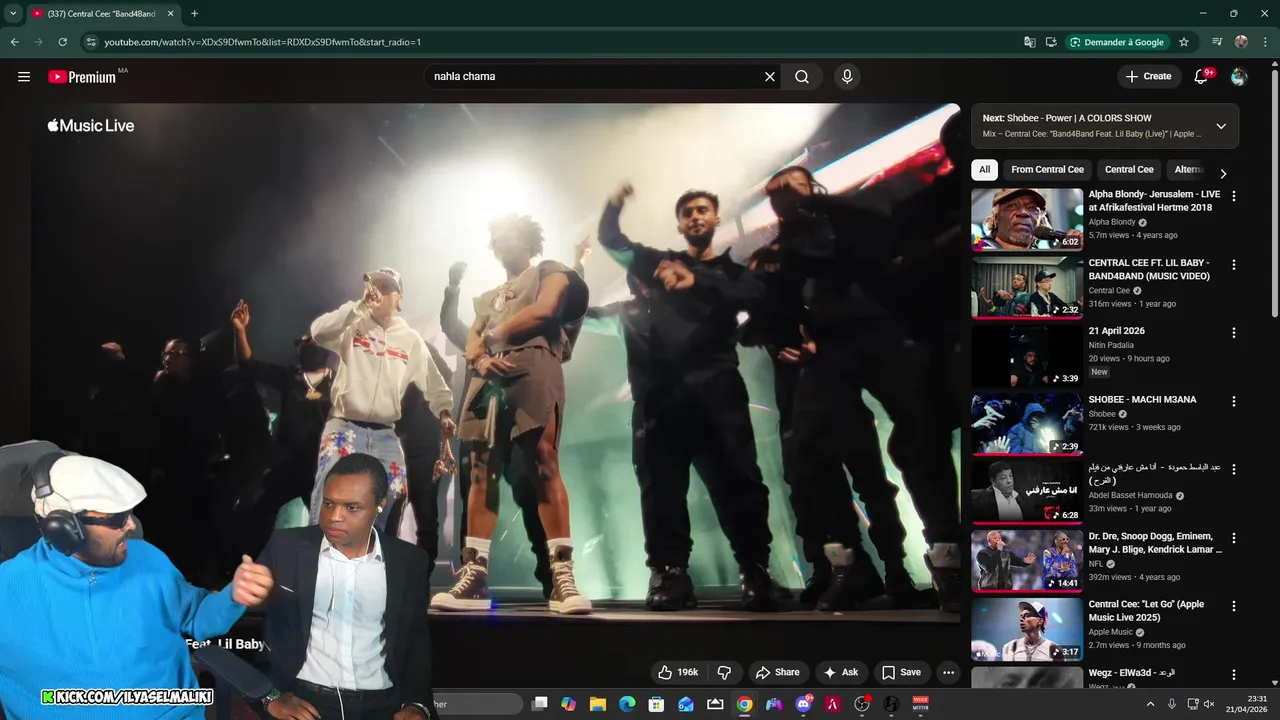Show more filter chips with right arrow

[x=1223, y=172]
